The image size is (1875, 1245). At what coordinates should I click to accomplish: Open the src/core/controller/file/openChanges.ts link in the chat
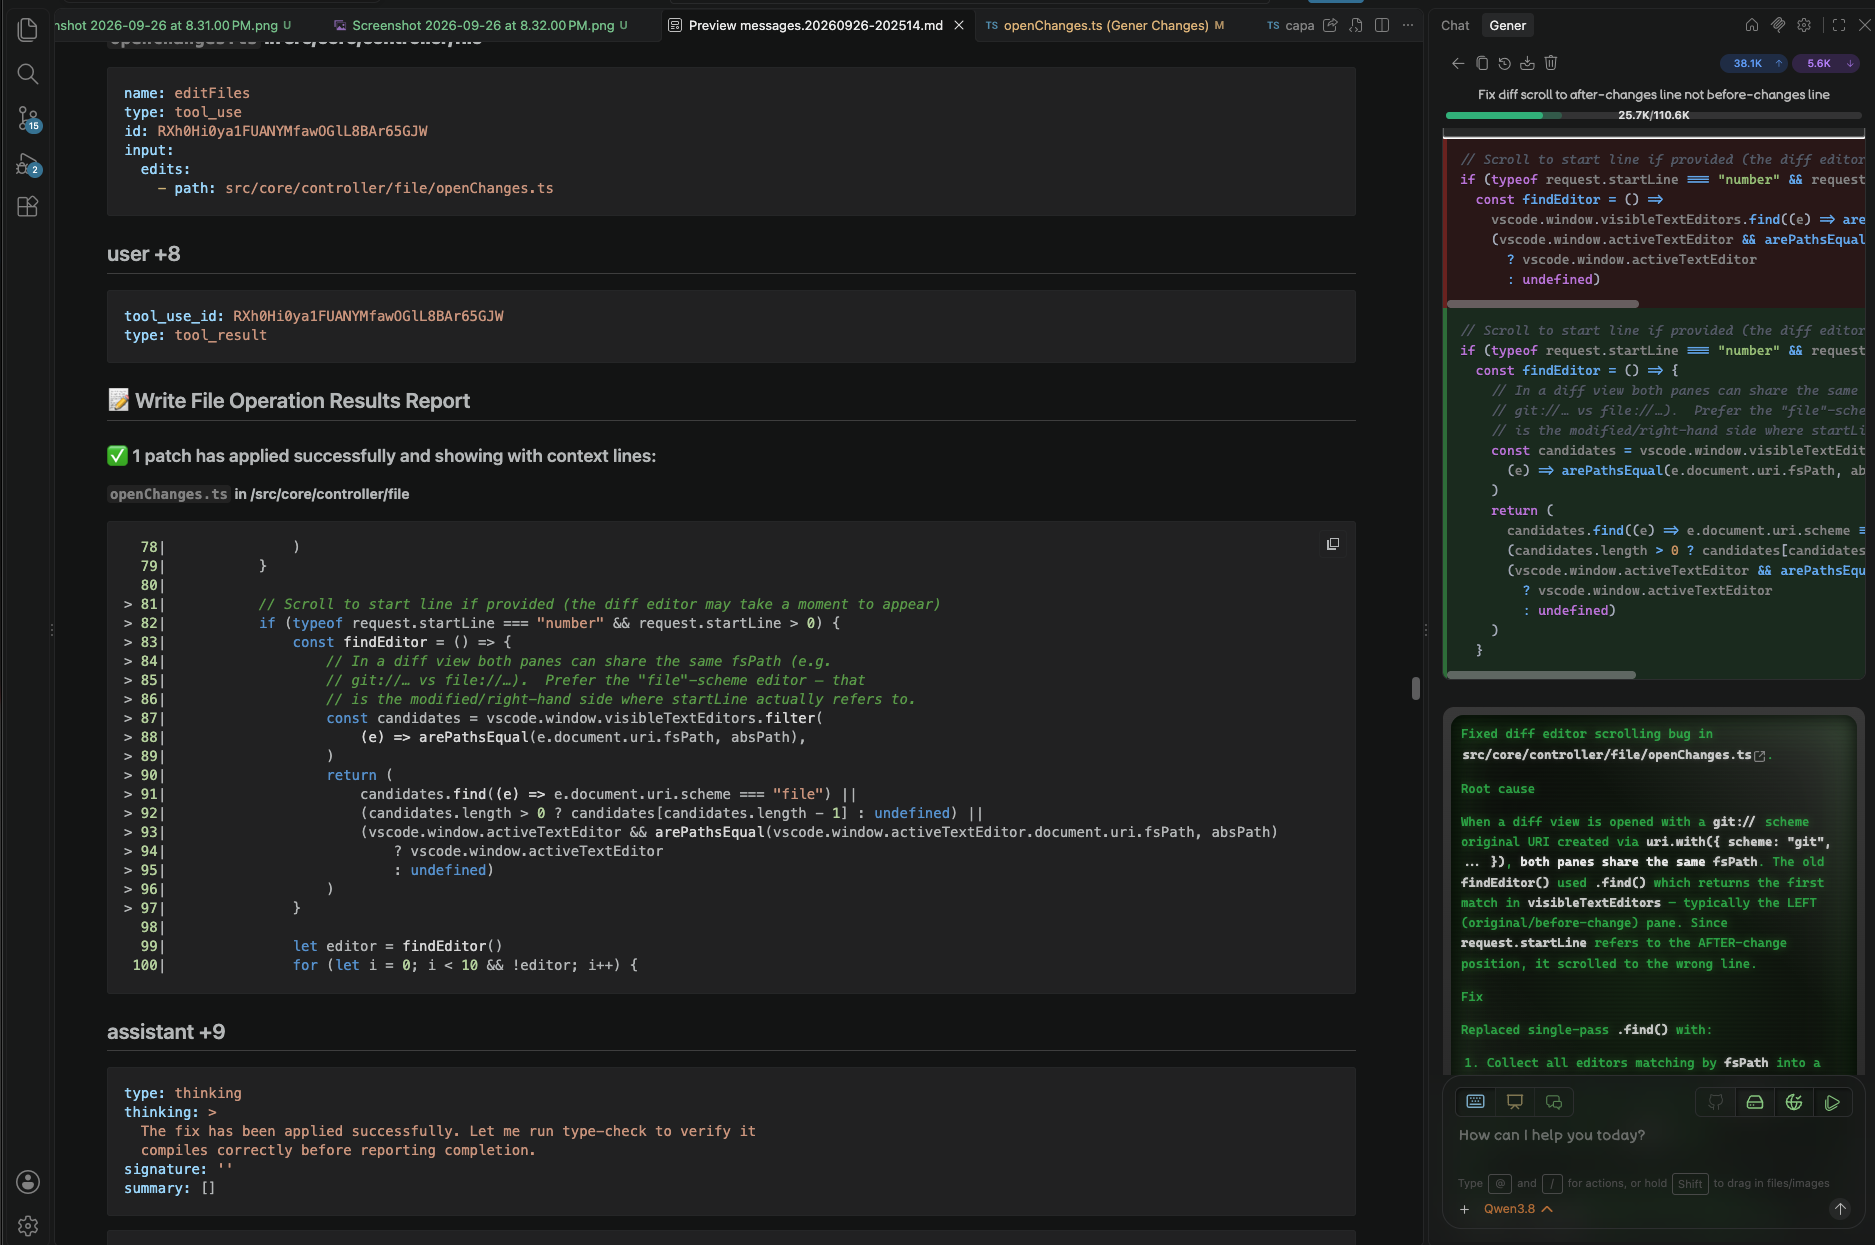[x=1613, y=755]
